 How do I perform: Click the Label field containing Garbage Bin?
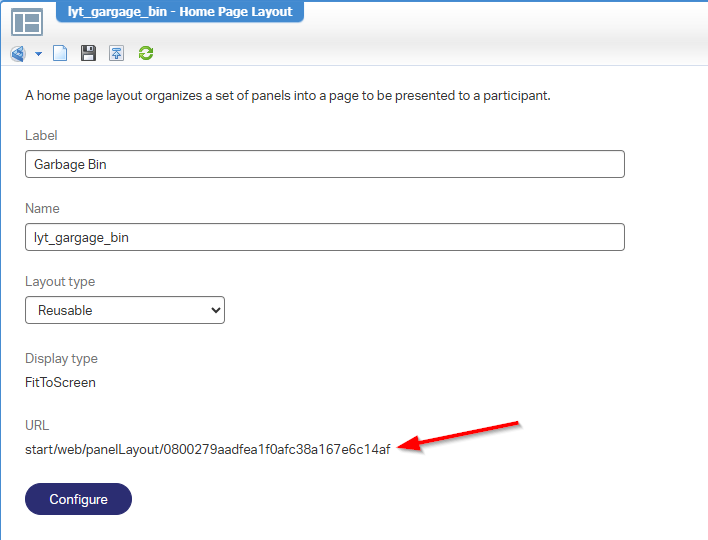pos(324,164)
